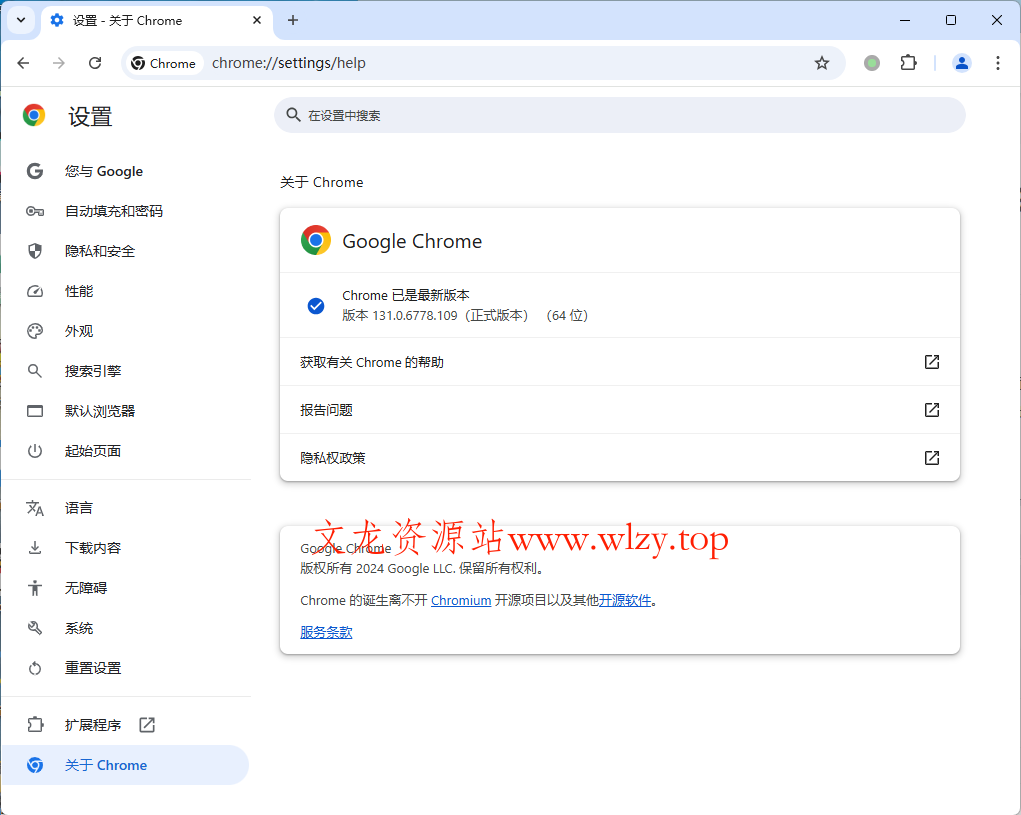Select 关于 Chrome in the sidebar
Viewport: 1021px width, 815px height.
click(105, 764)
